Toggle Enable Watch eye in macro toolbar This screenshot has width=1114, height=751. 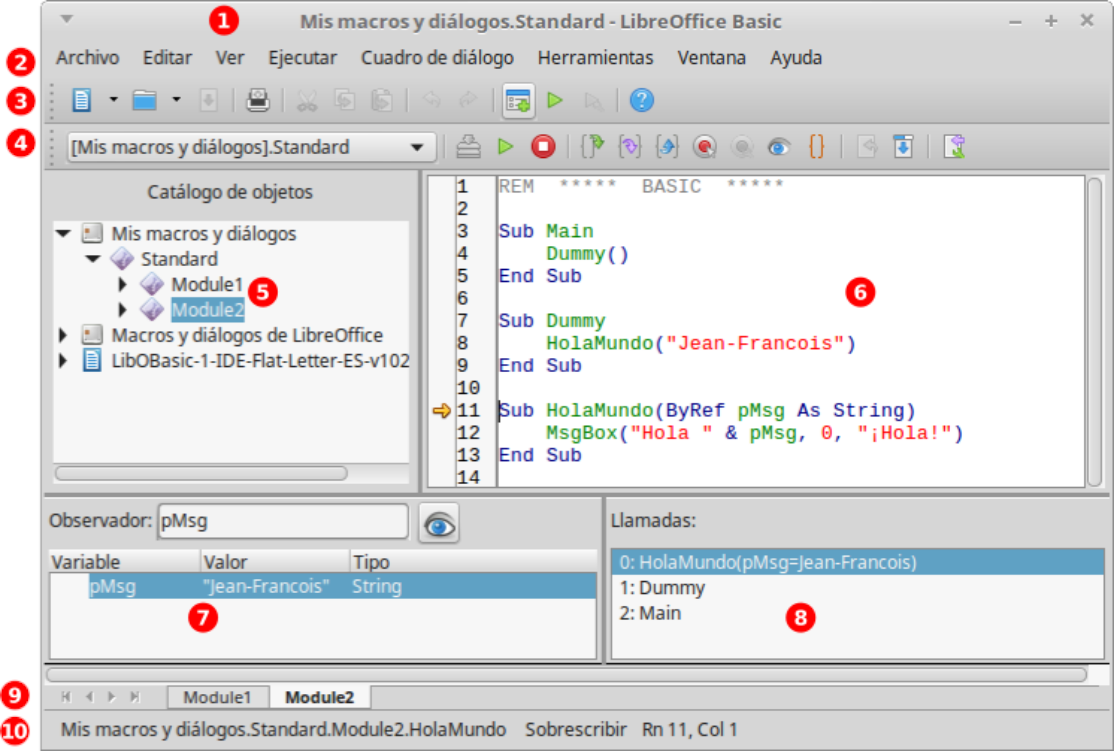point(779,147)
